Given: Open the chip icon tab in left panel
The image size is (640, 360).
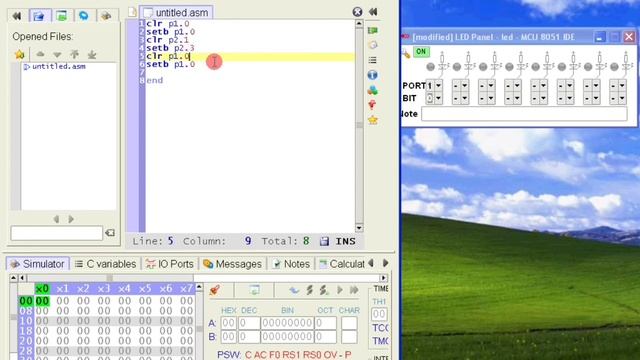Looking at the screenshot, I should pyautogui.click(x=106, y=16).
